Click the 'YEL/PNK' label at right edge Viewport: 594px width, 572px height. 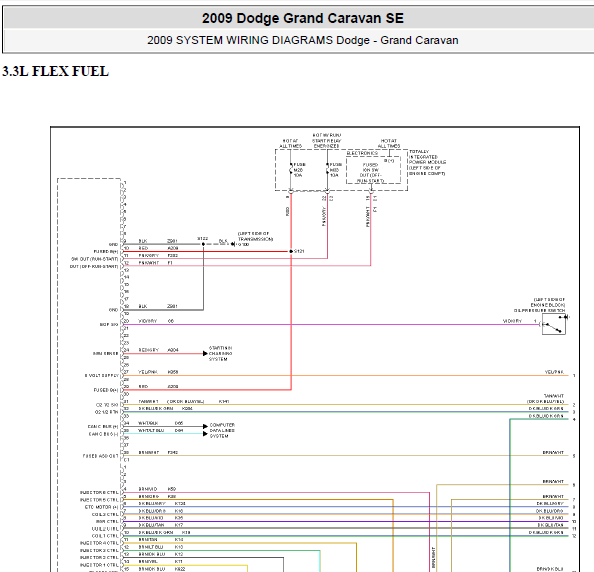point(554,372)
